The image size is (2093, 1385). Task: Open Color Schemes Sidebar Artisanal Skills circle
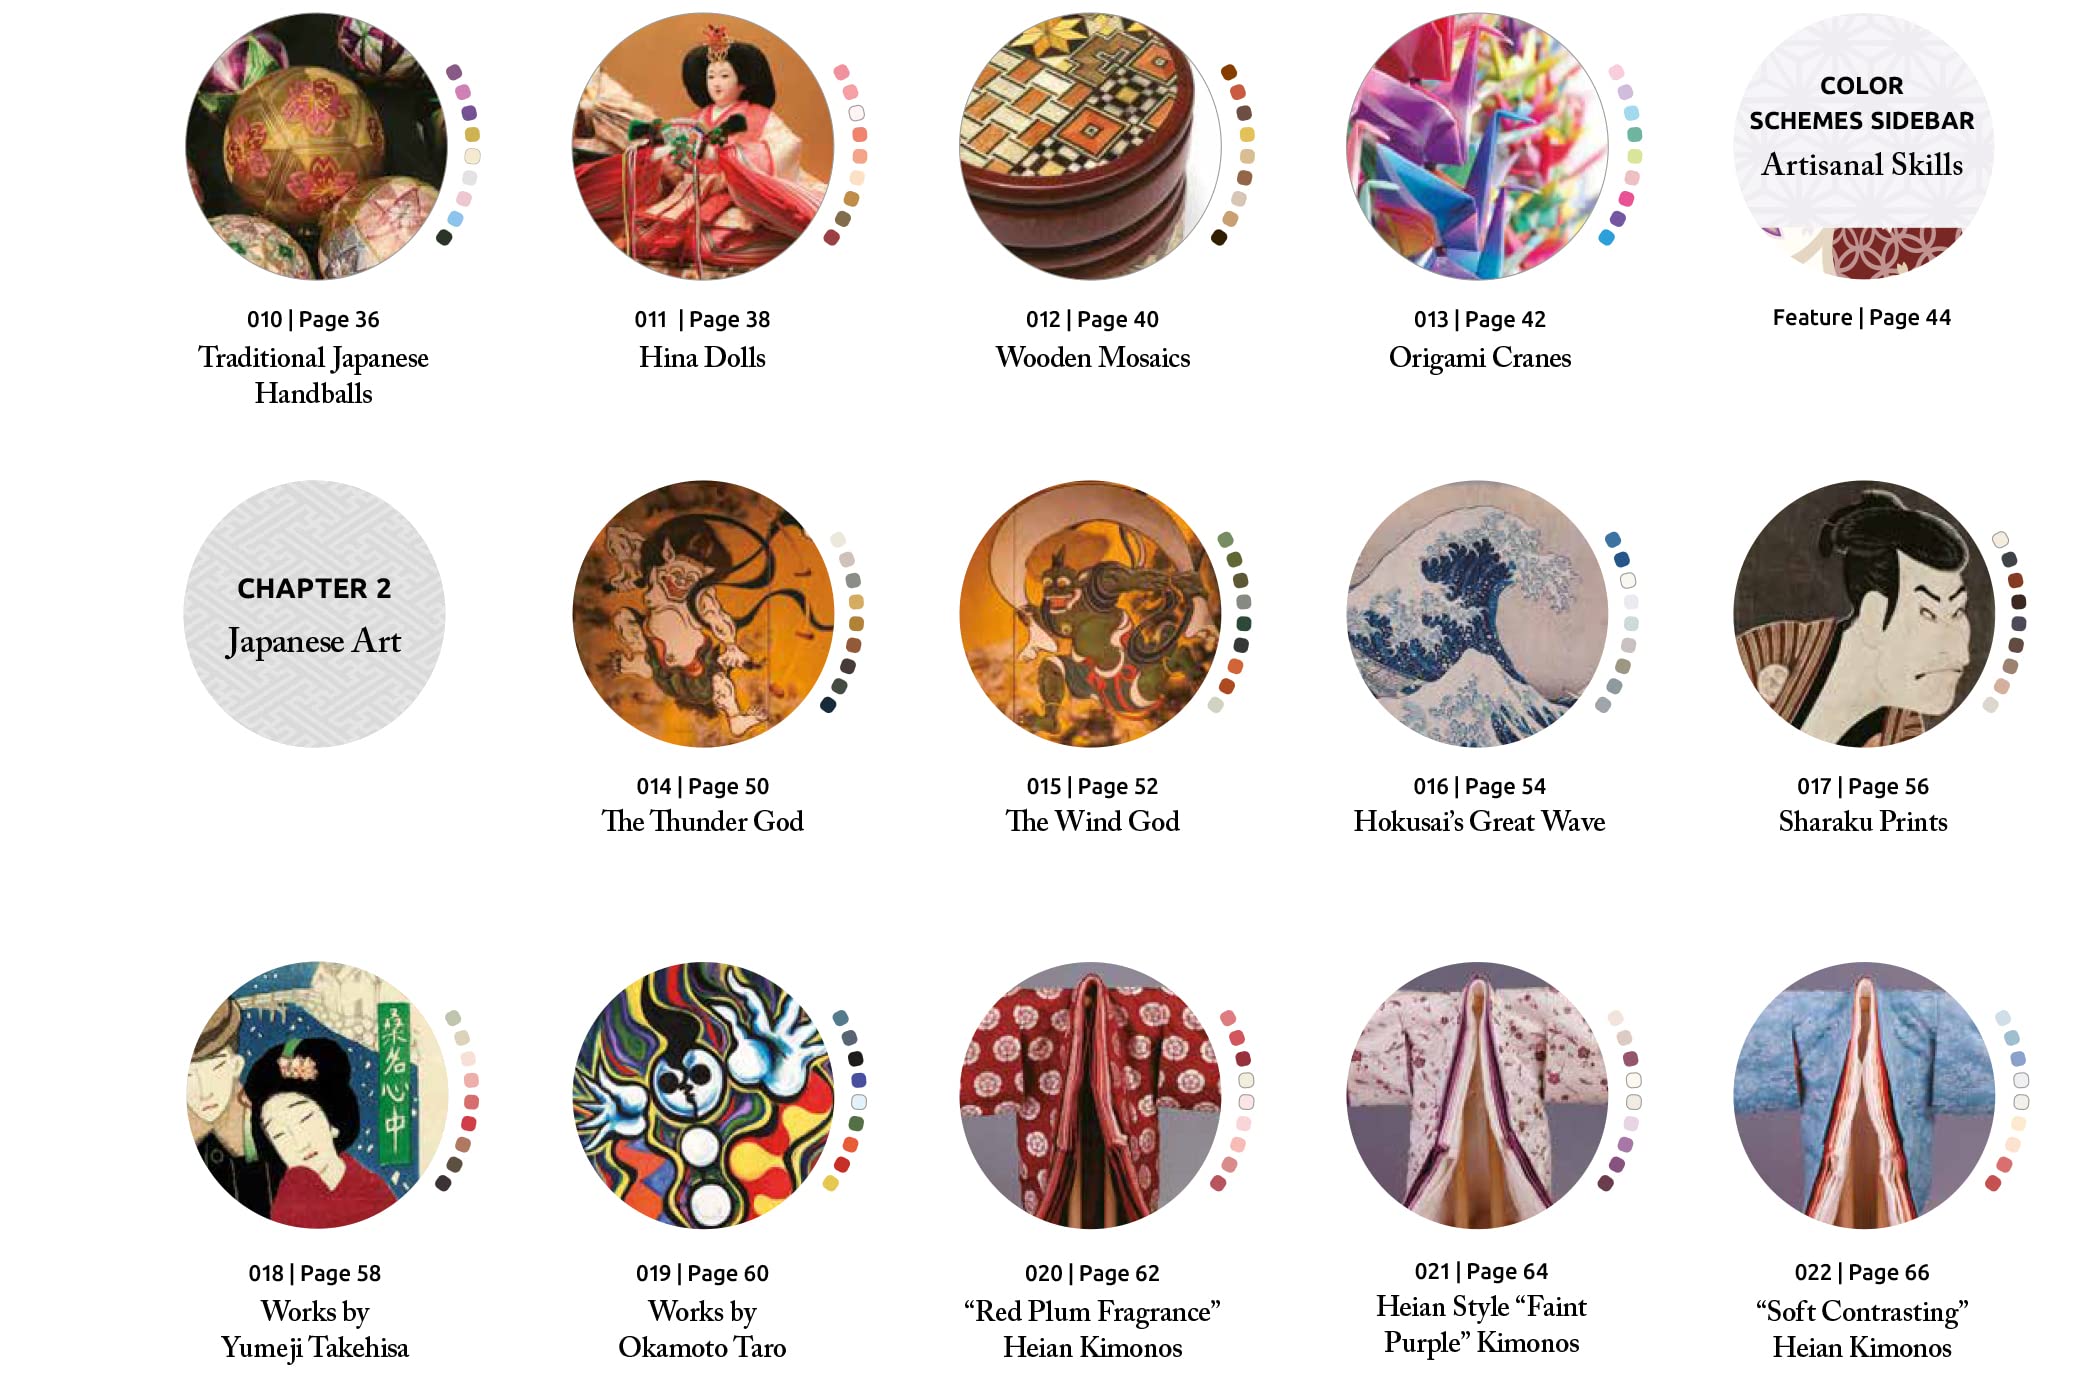1863,146
